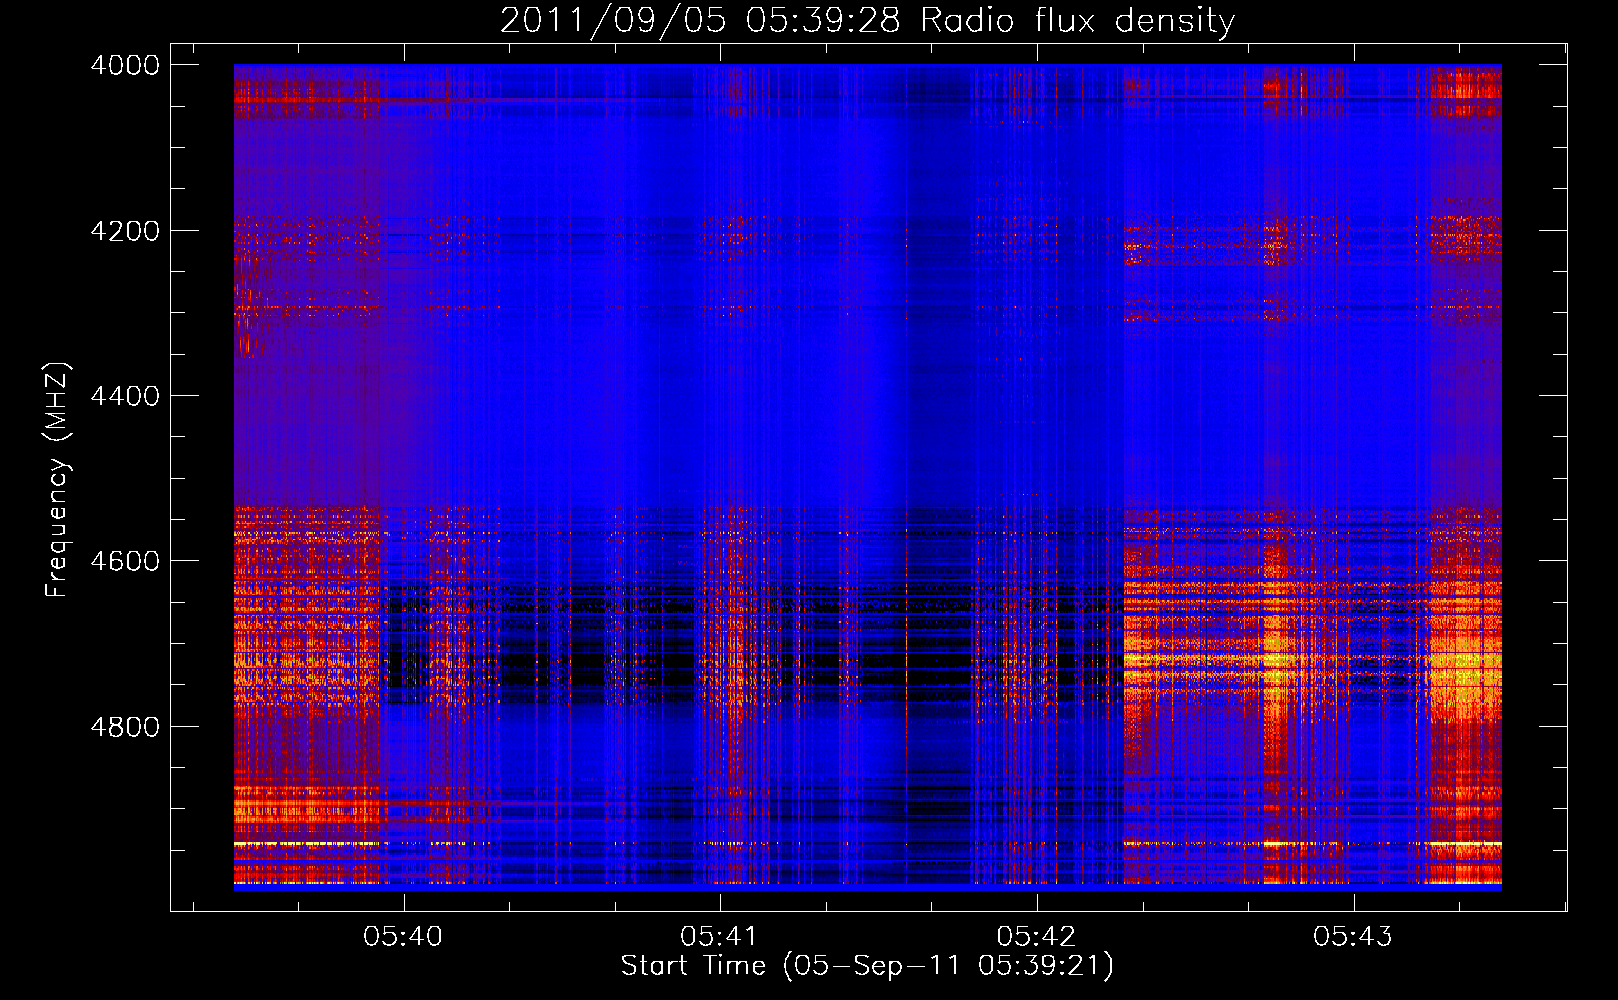The width and height of the screenshot is (1618, 1000).
Task: Click the plot title "2011/09/05 05:39:28 Radio flux density"
Action: click(x=867, y=20)
